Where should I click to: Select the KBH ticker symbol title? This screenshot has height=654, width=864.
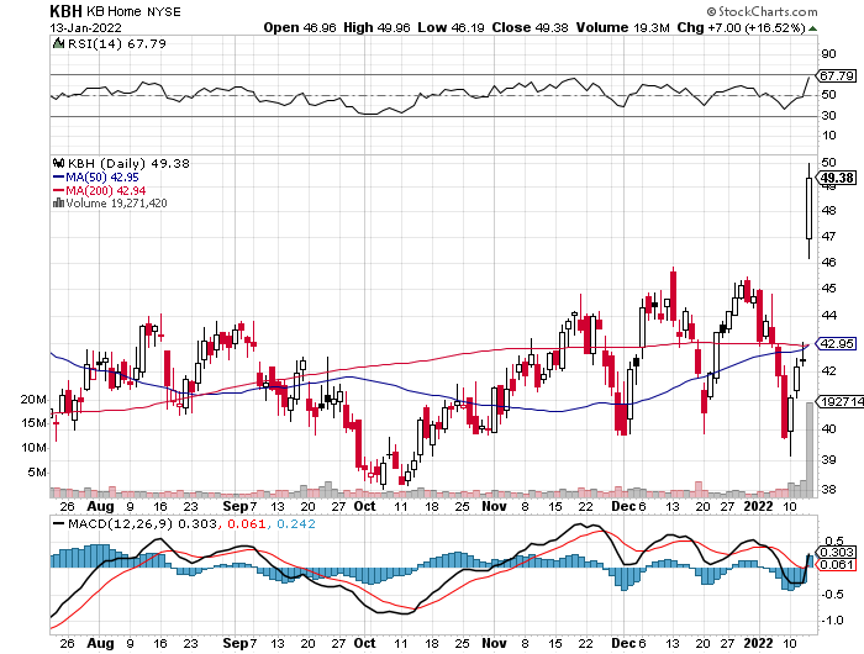click(x=66, y=11)
